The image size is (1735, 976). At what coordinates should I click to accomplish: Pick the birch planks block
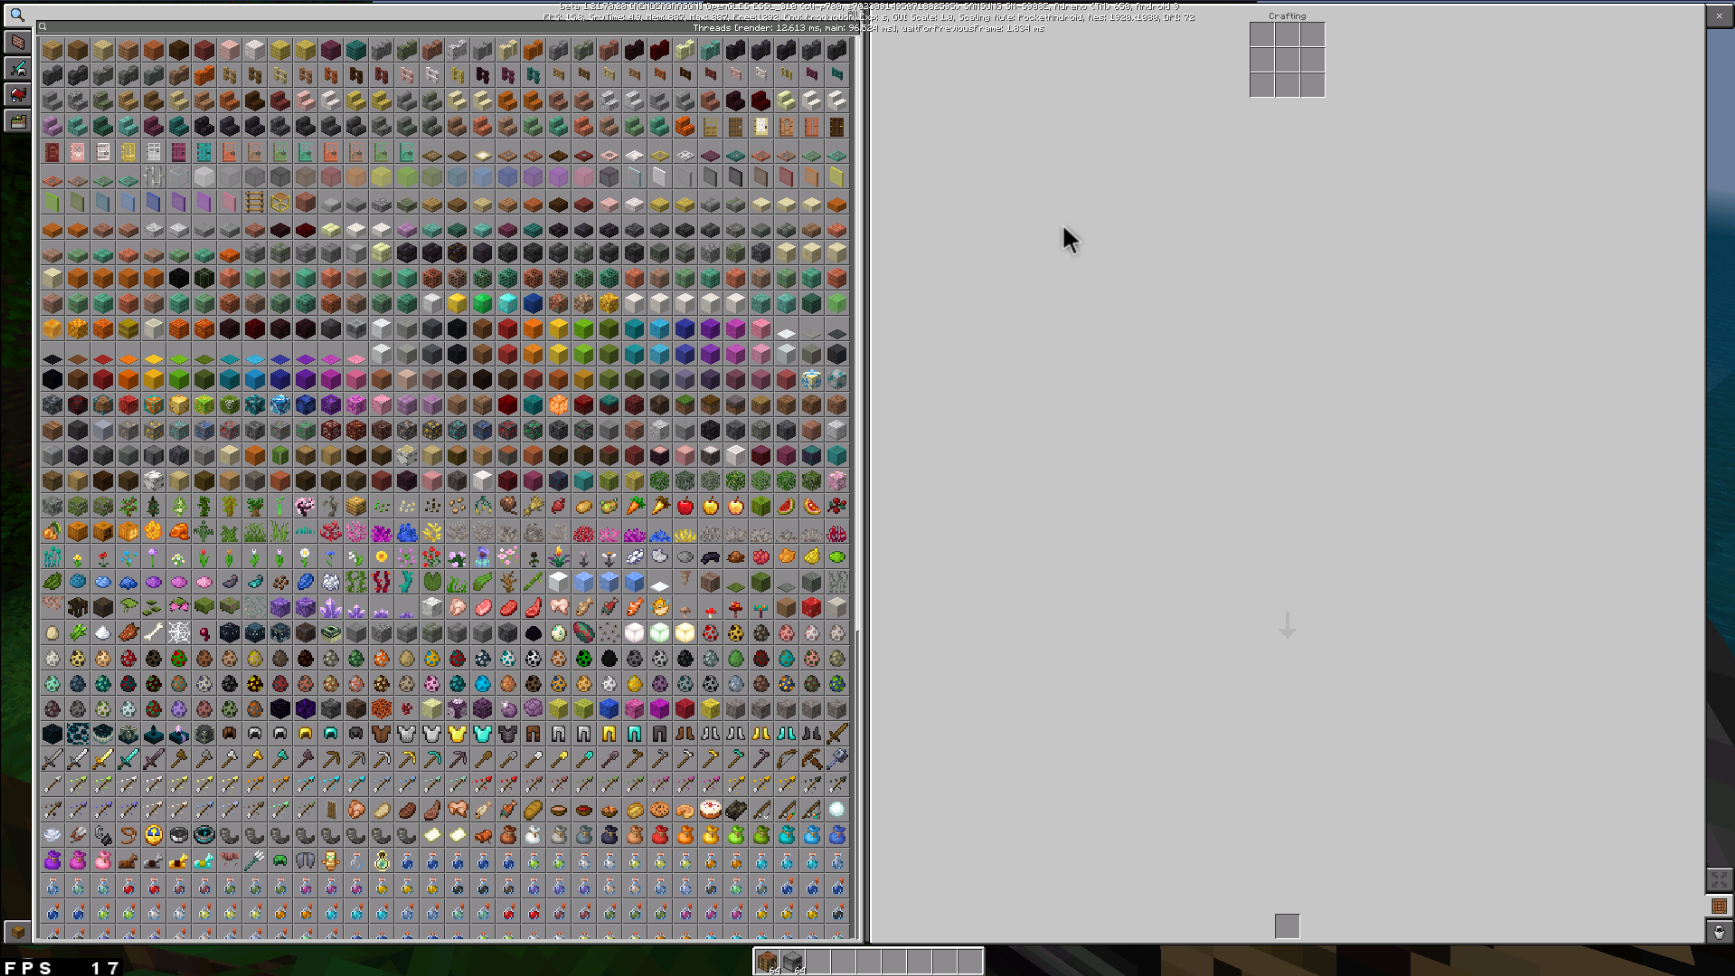[x=103, y=50]
